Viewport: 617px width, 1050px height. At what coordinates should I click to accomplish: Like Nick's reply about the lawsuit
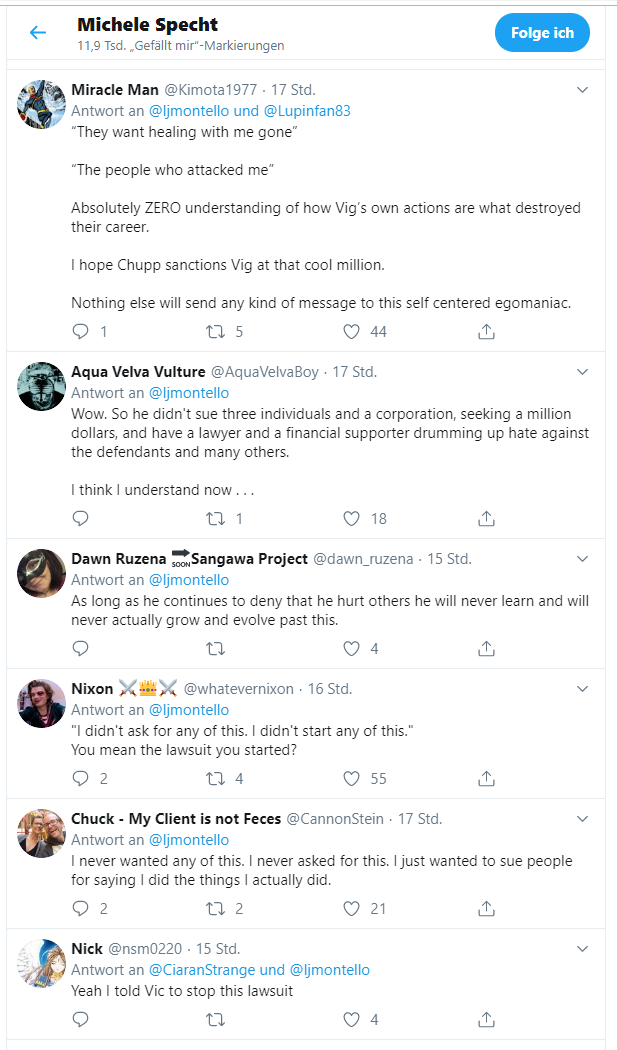coord(352,1019)
